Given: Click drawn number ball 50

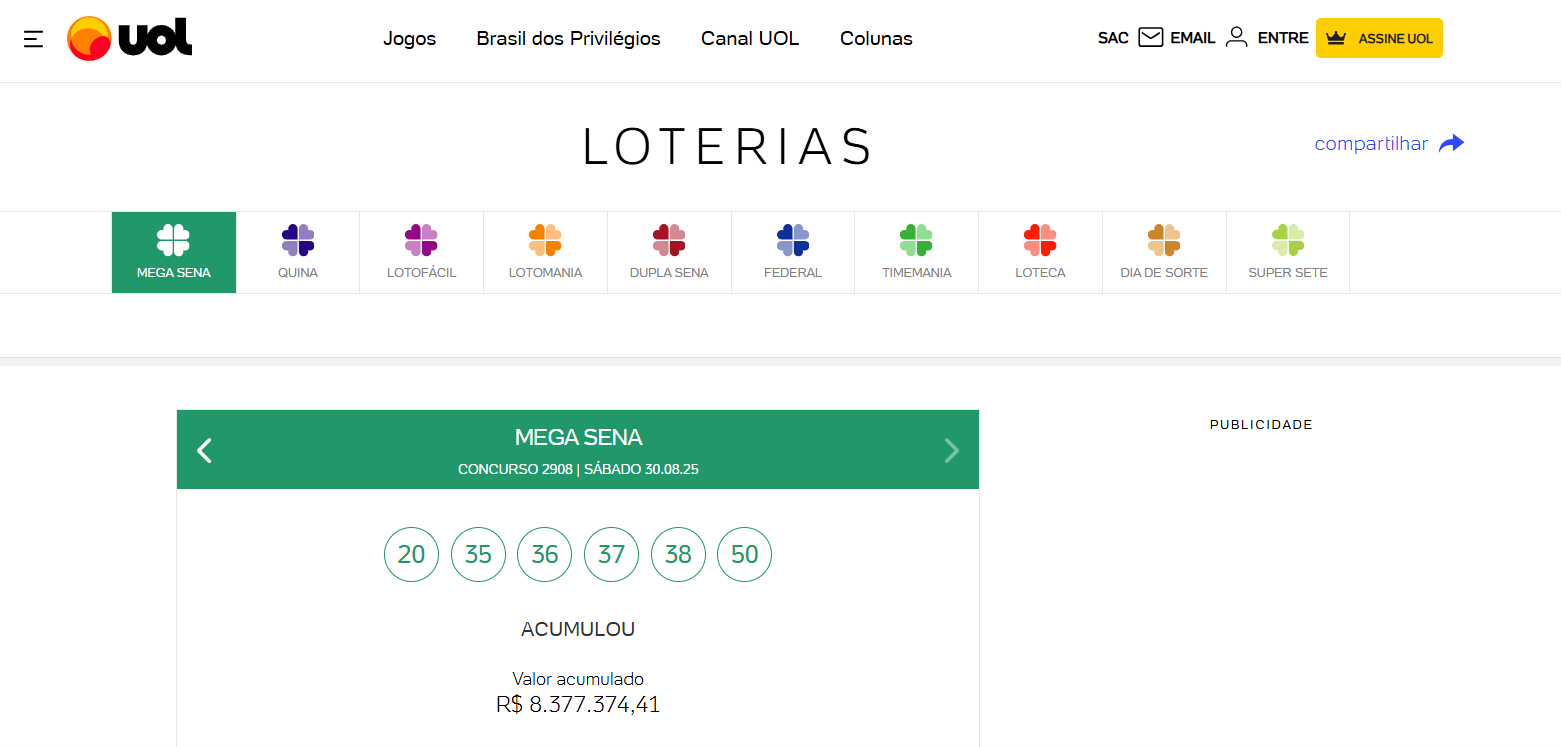Looking at the screenshot, I should pos(745,554).
